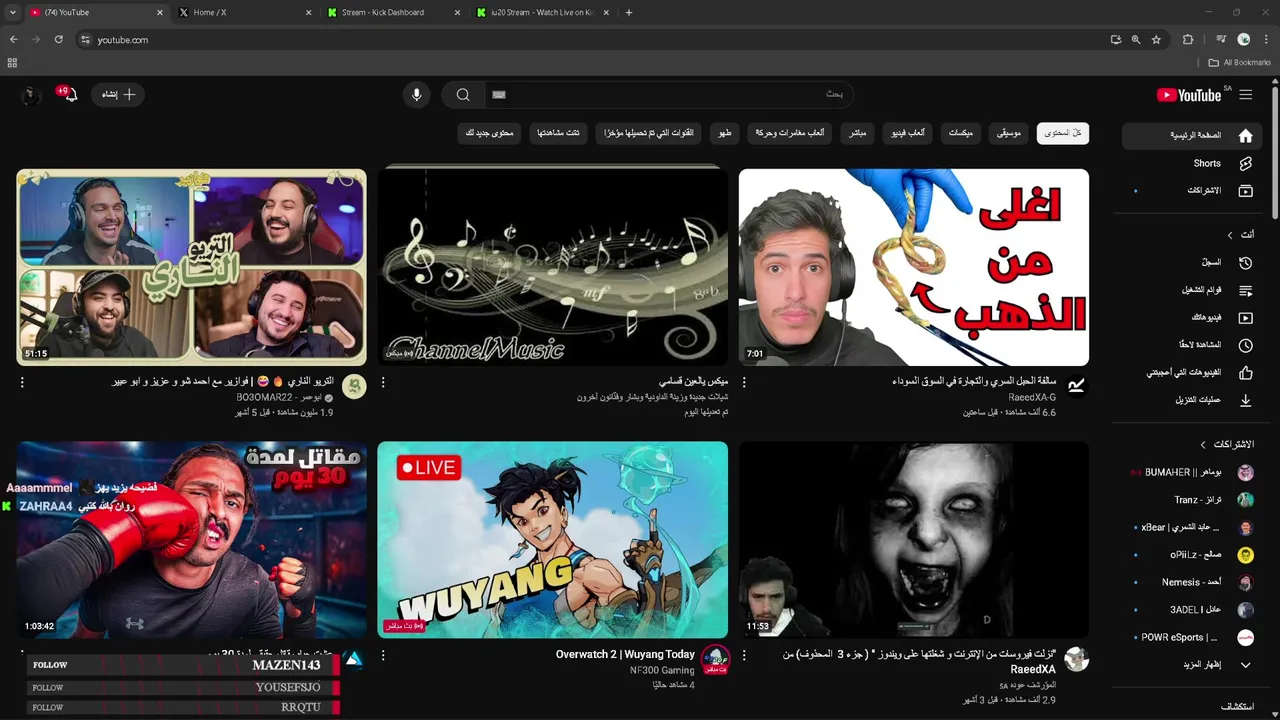
Task: Bookmark this page with the star icon
Action: point(1156,40)
